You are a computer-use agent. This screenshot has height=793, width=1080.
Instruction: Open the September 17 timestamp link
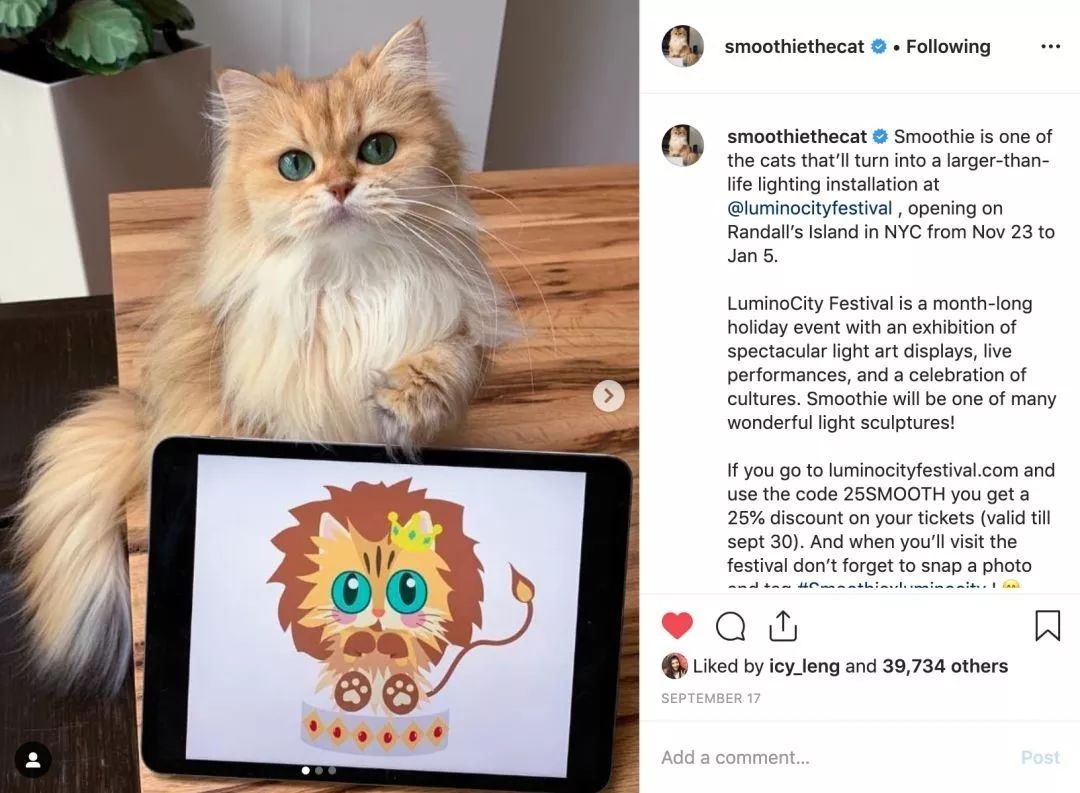(x=711, y=698)
